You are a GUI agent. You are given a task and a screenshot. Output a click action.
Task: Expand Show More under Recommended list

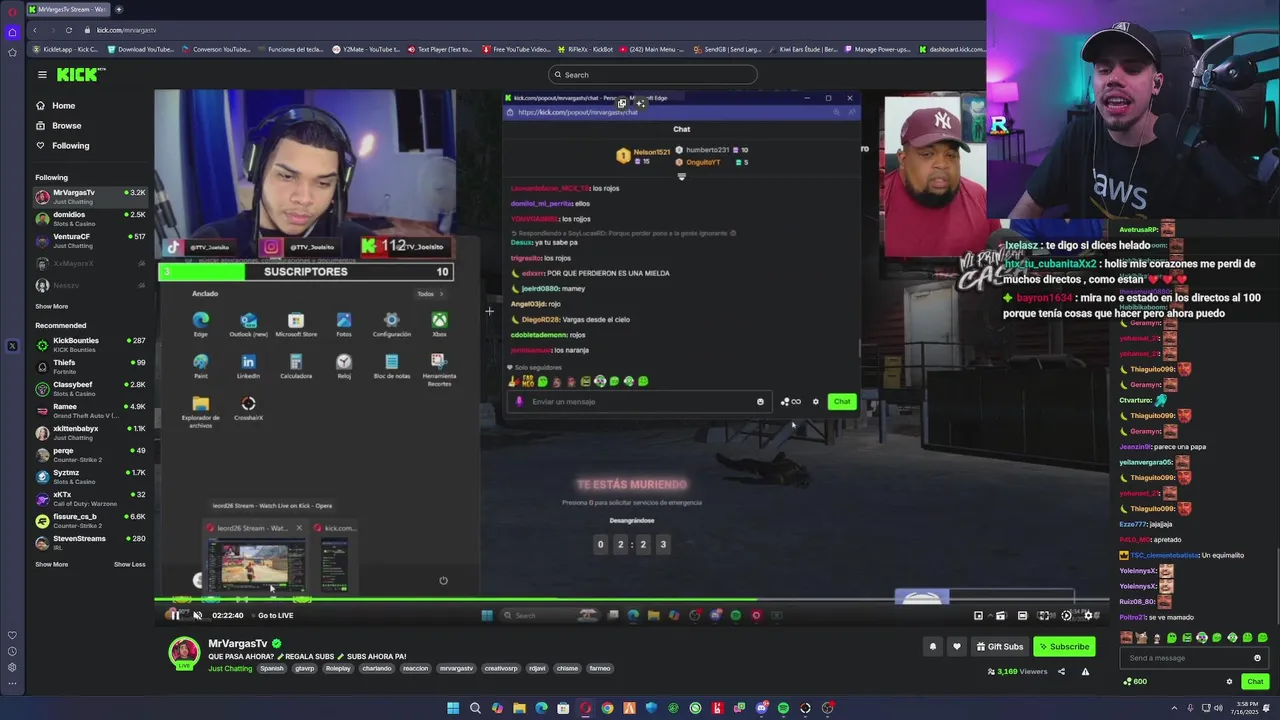pos(52,564)
